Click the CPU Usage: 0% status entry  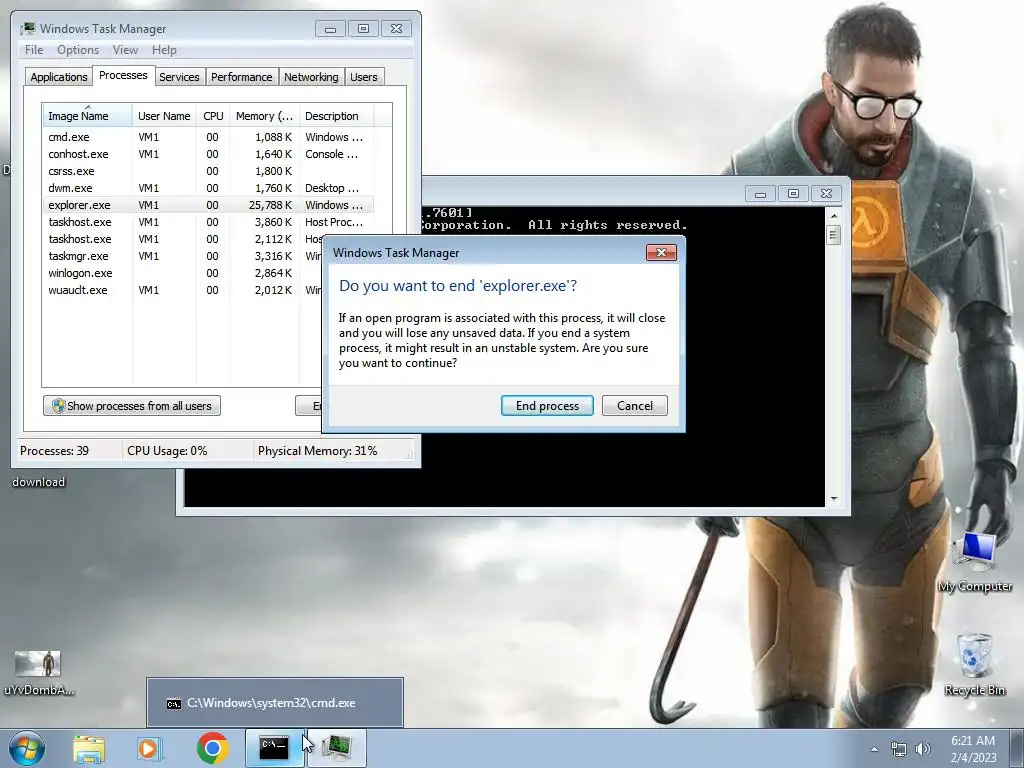point(167,451)
